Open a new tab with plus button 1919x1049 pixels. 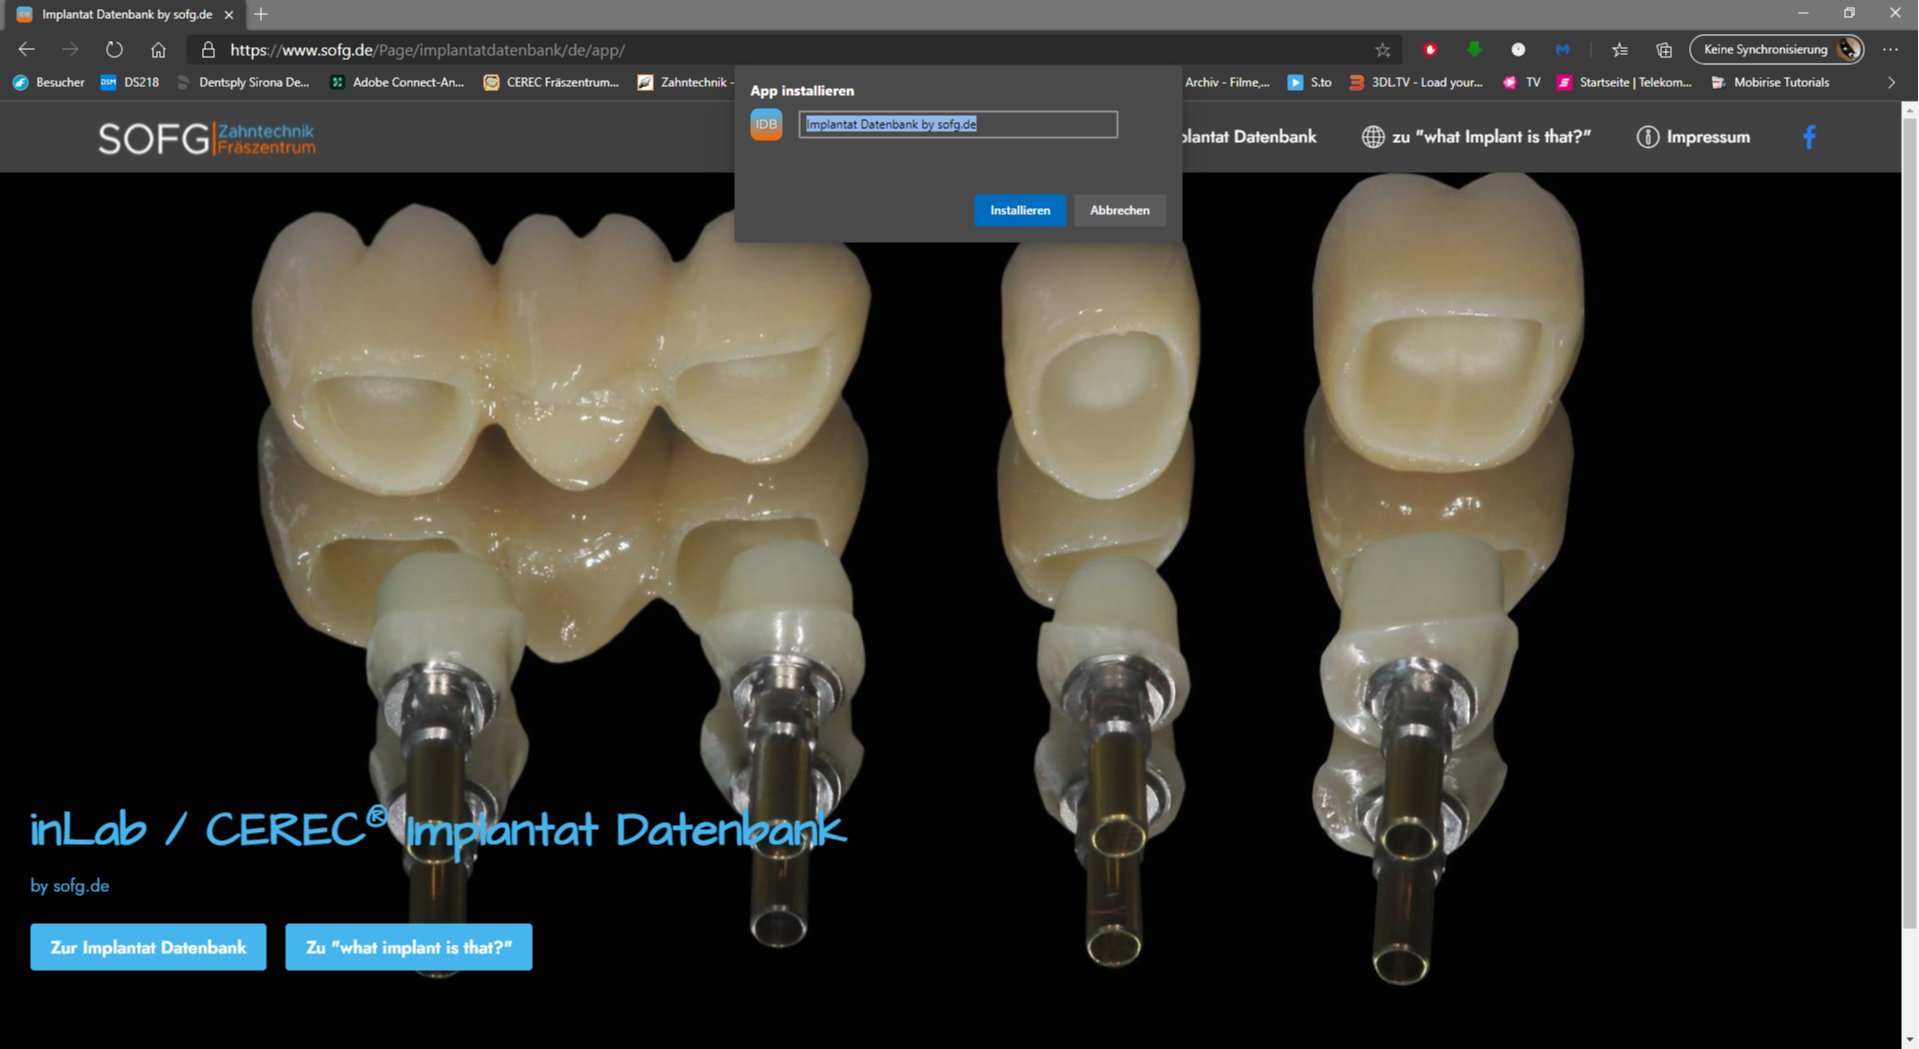pos(261,14)
